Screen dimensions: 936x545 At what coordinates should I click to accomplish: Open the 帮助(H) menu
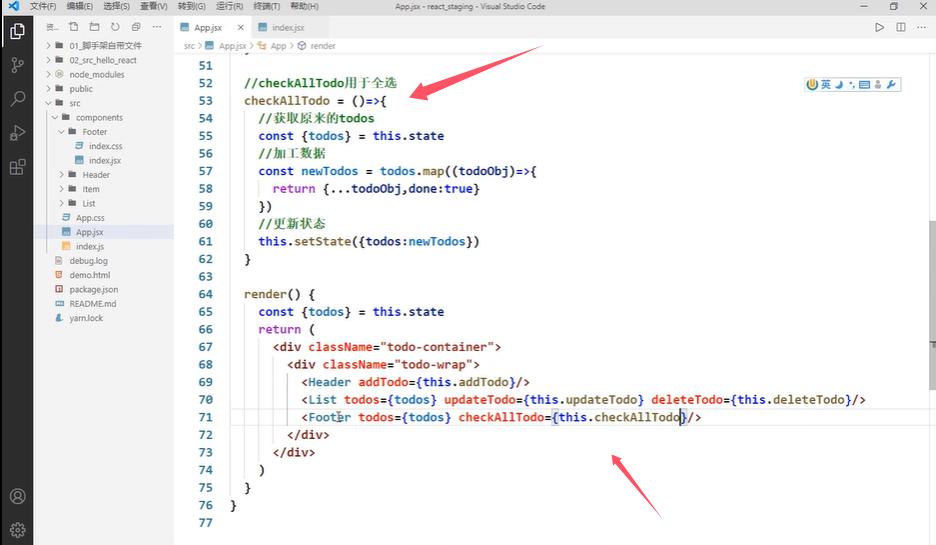pos(304,6)
